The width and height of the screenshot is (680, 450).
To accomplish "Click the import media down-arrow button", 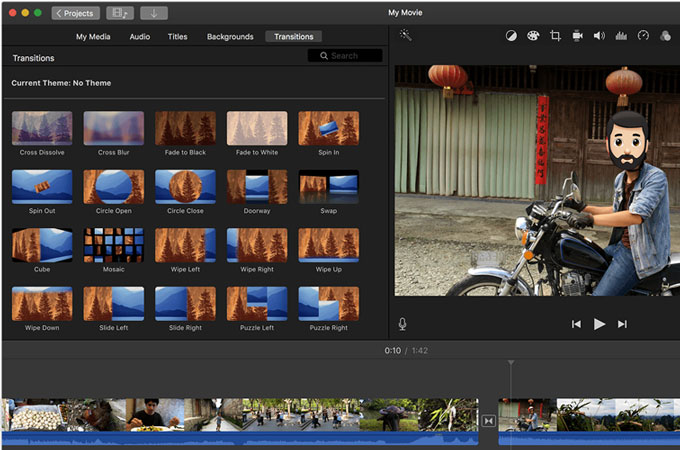I will click(154, 13).
